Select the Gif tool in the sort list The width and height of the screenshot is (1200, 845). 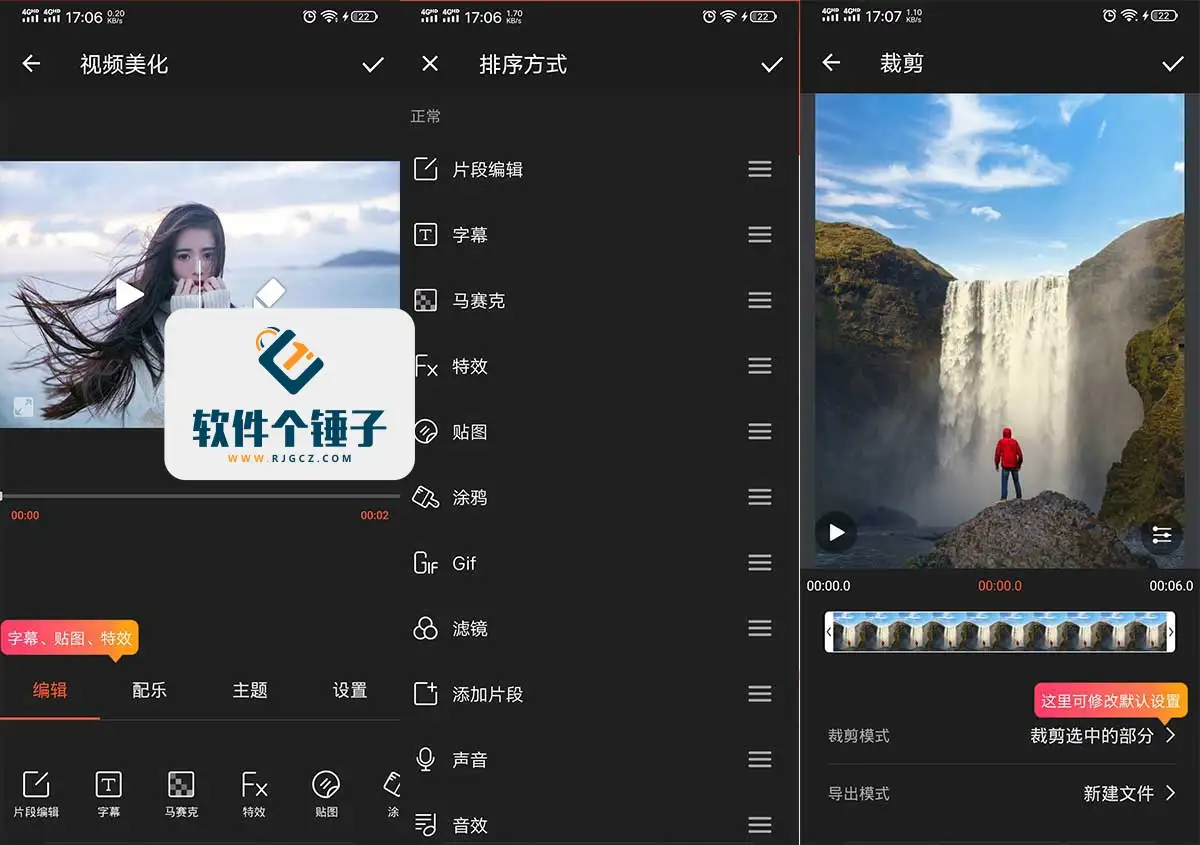coord(462,562)
